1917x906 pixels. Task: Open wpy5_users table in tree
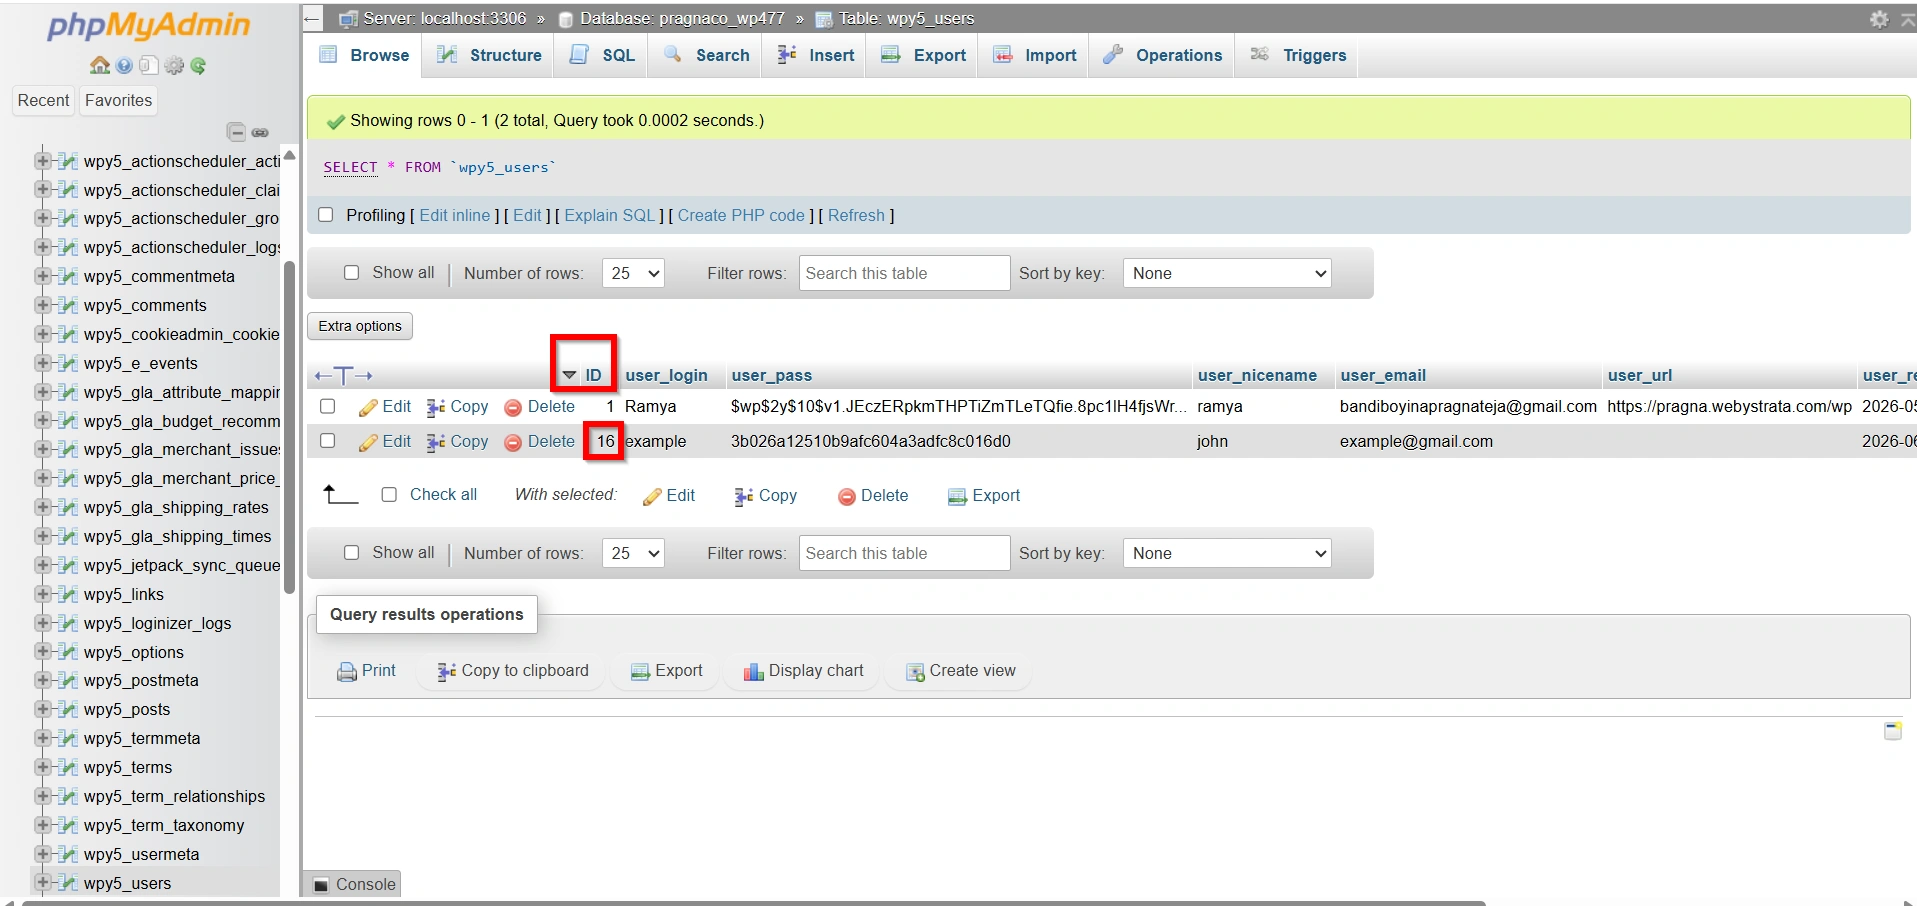coord(127,883)
